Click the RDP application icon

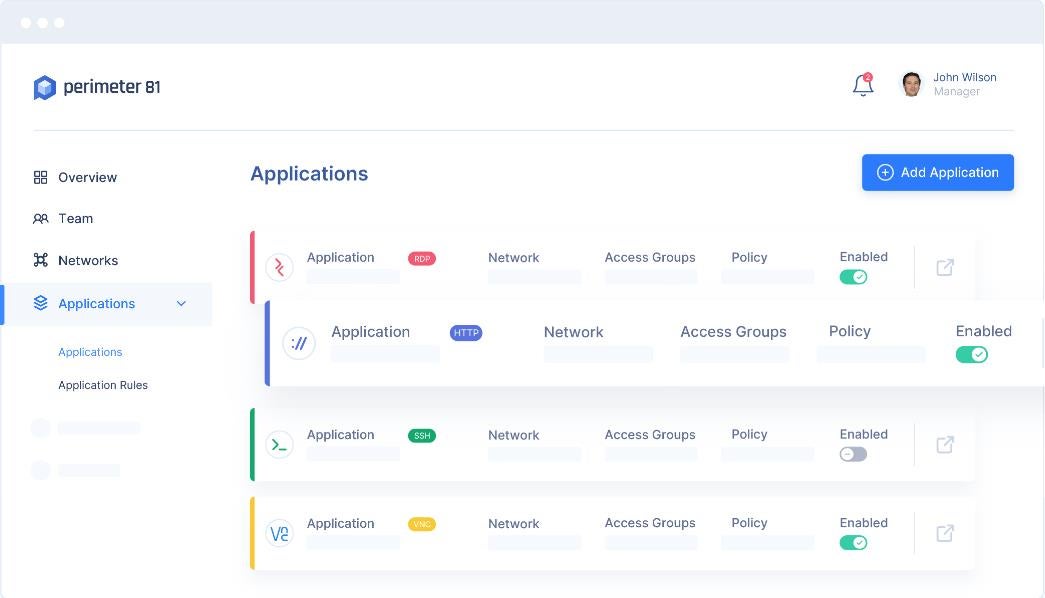click(279, 268)
